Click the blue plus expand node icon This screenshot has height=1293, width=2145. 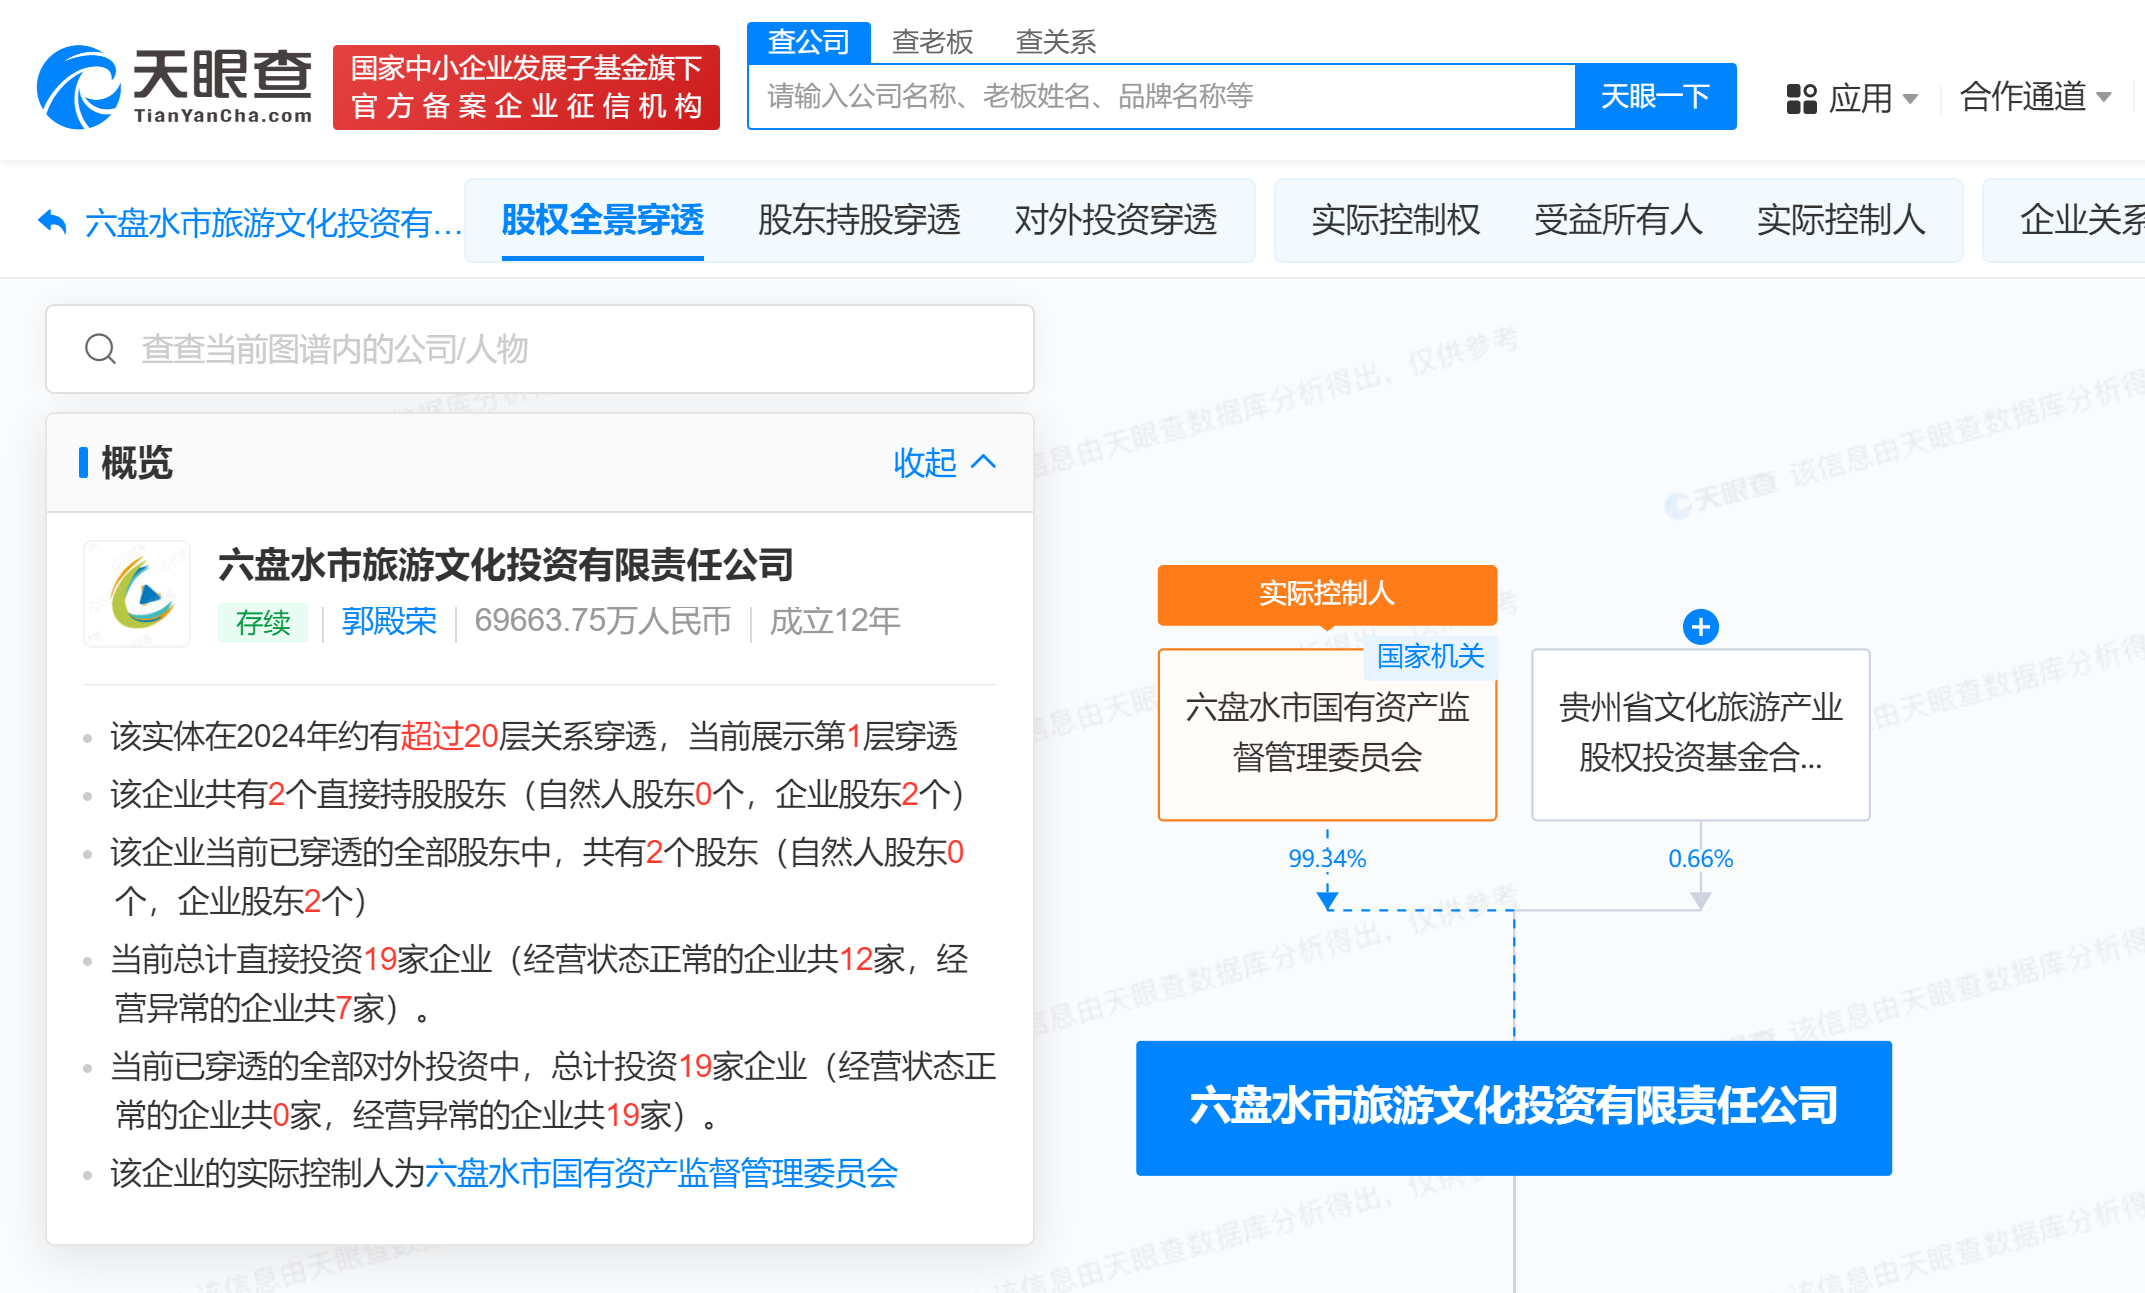click(x=1700, y=627)
